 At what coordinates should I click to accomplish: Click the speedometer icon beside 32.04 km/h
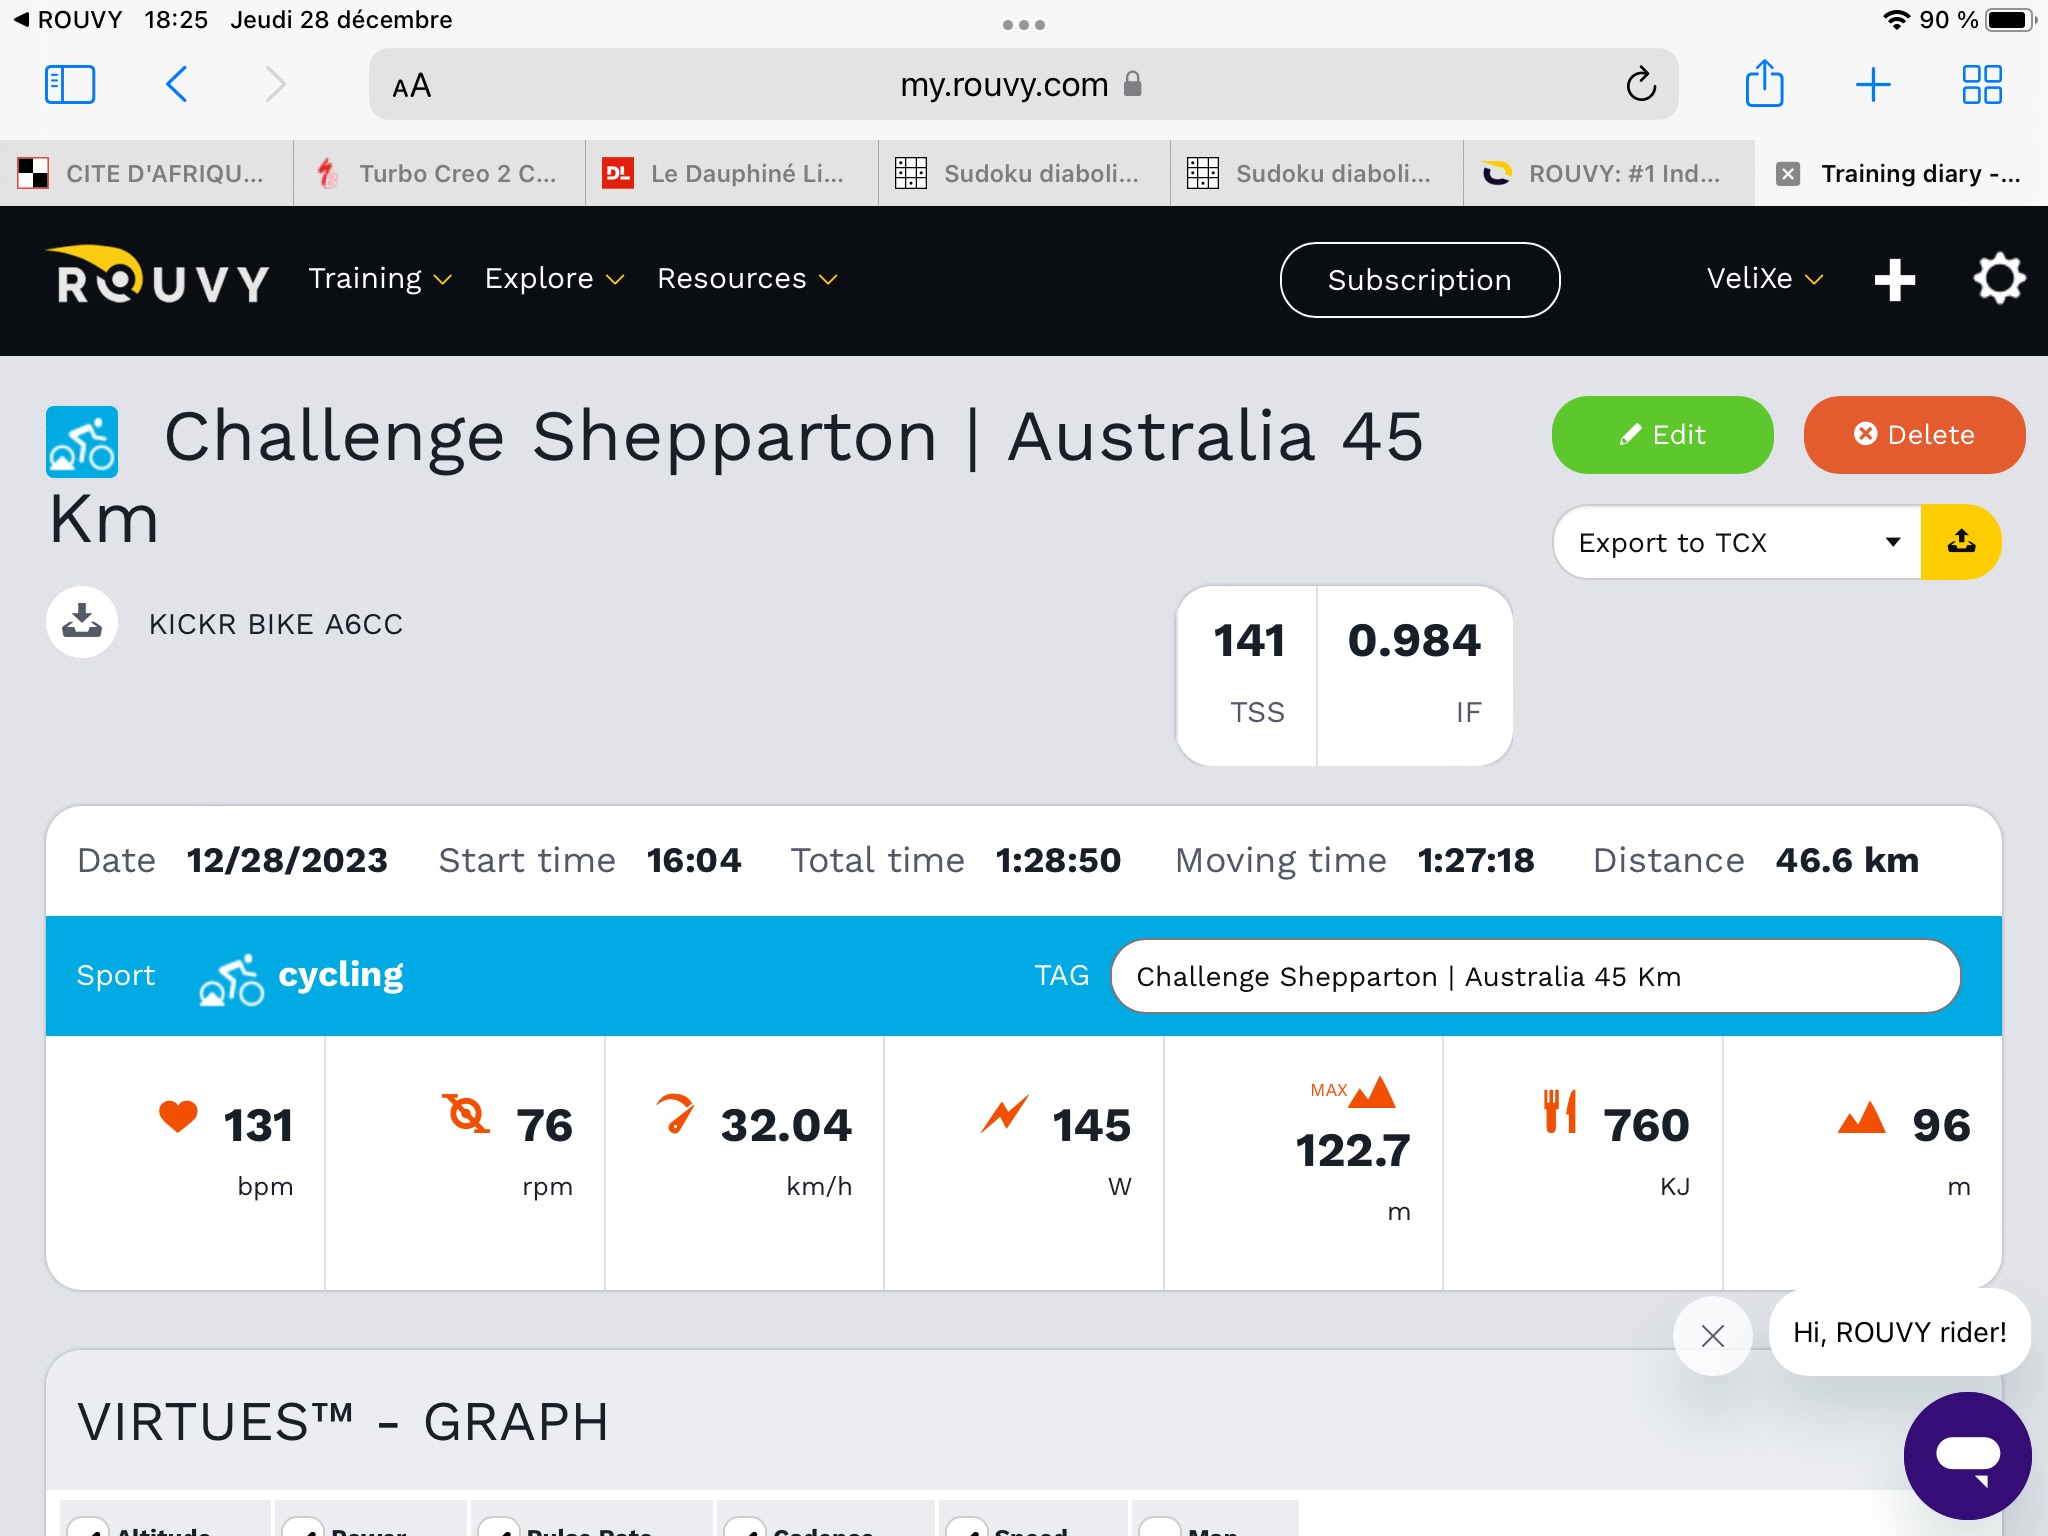[x=675, y=1114]
